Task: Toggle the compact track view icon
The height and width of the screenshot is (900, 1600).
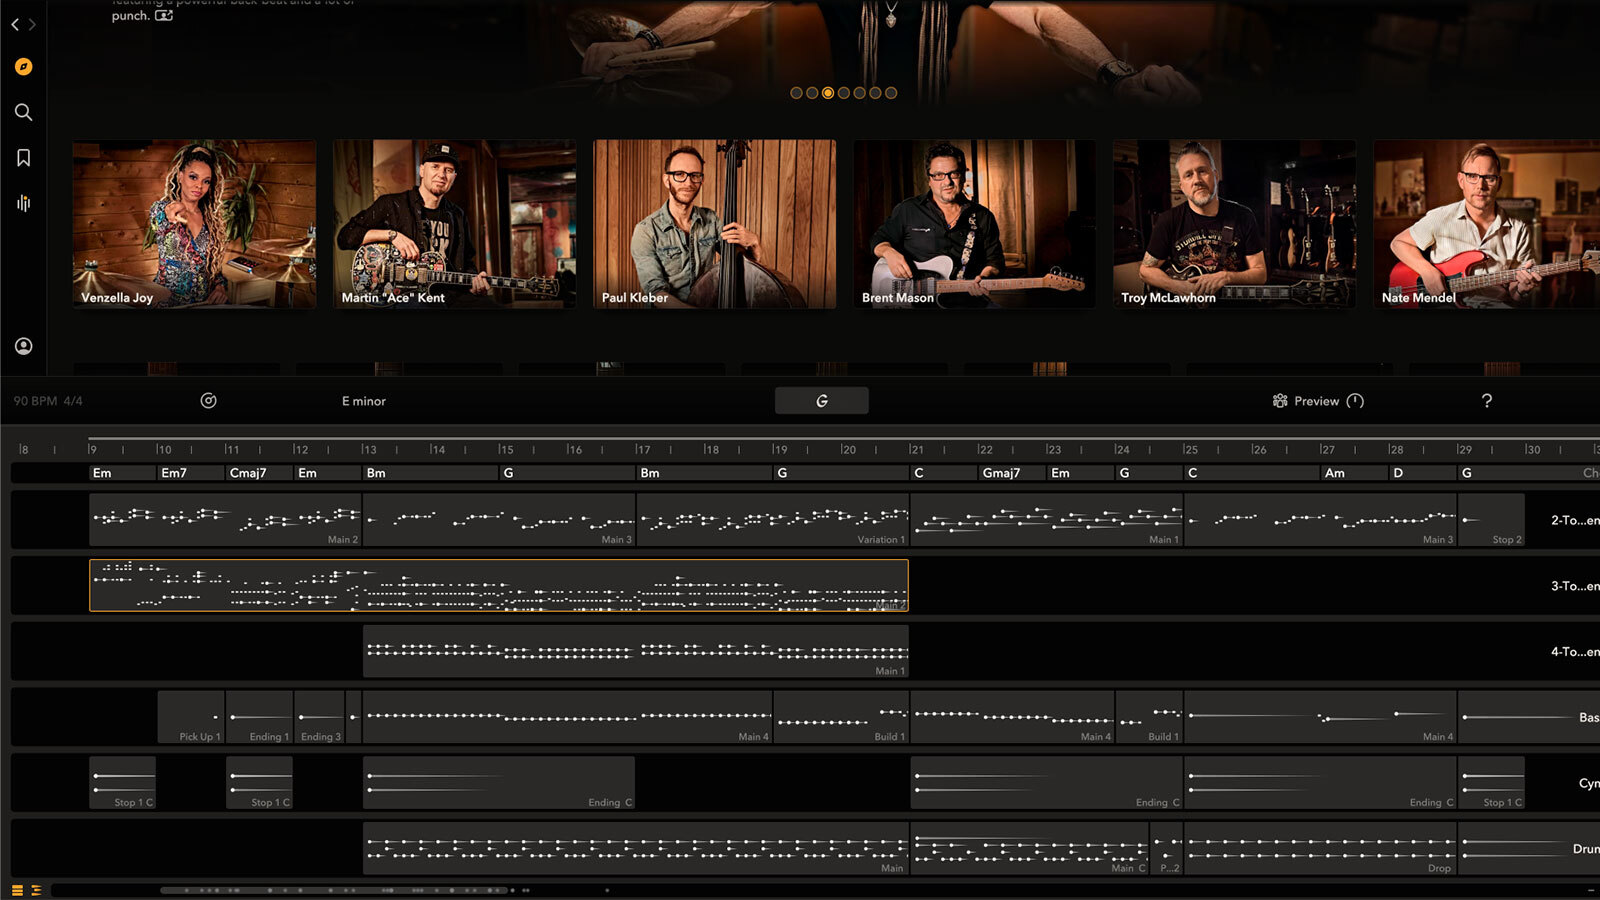Action: [36, 890]
